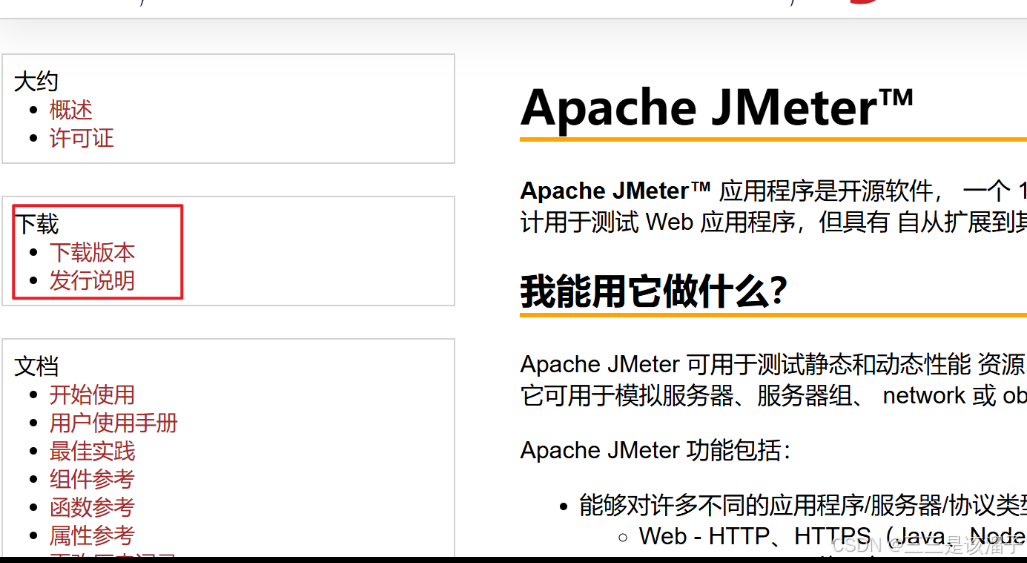Viewport: 1027px width, 563px height.
Task: Open the 属性参考 link
Action: click(92, 535)
